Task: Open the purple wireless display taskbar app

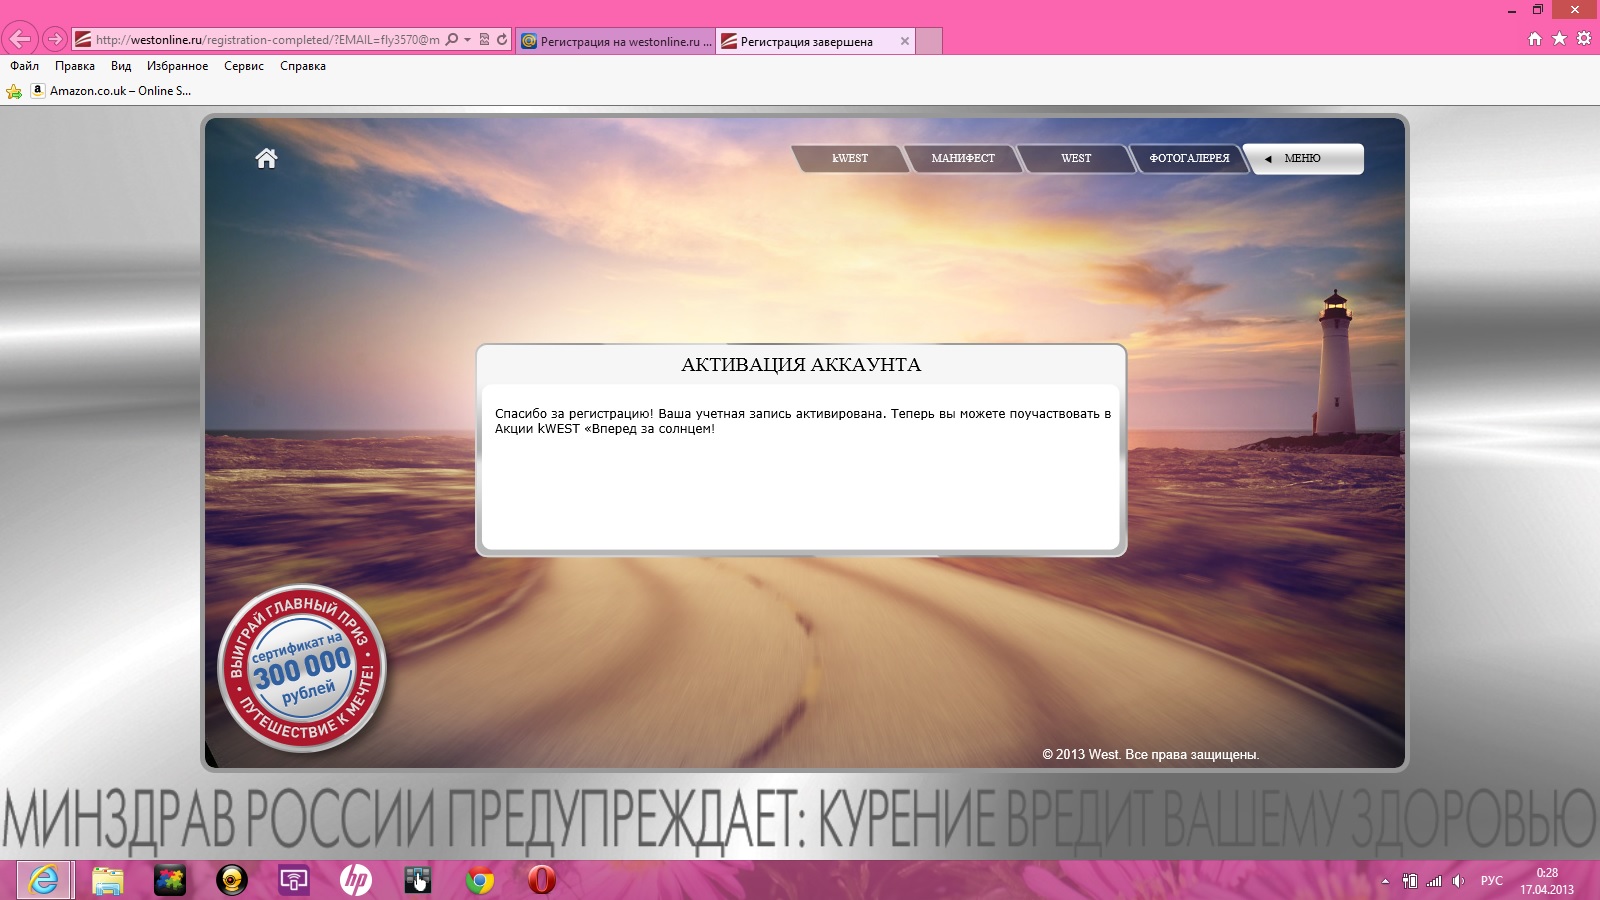Action: click(x=294, y=880)
